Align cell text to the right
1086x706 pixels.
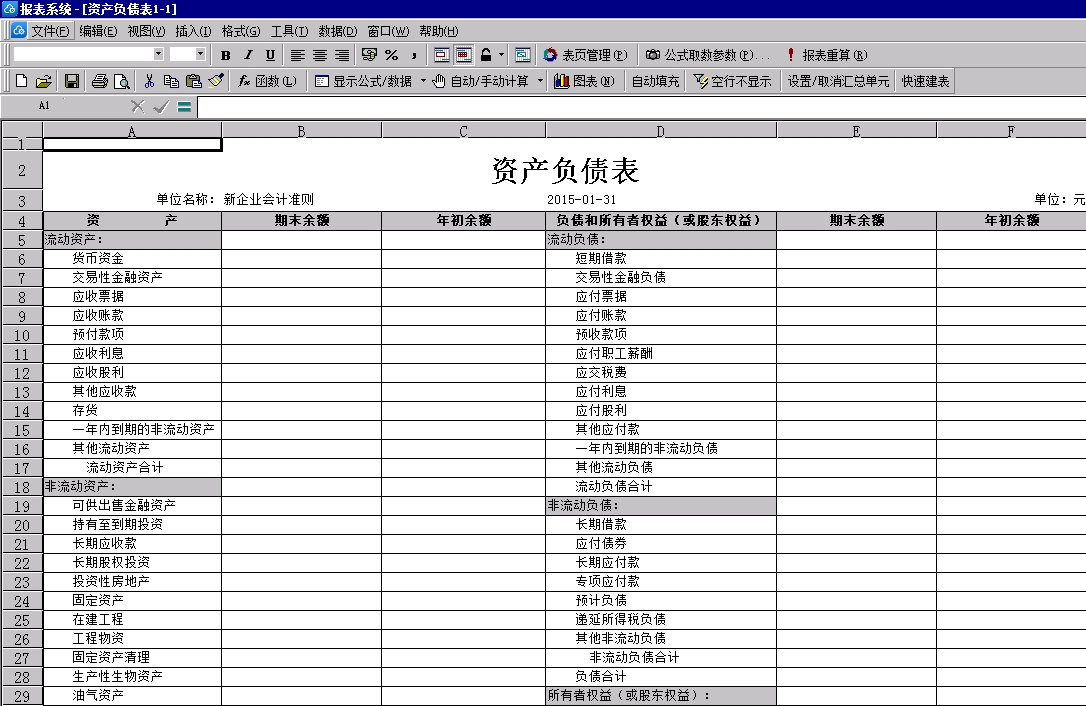pos(341,55)
